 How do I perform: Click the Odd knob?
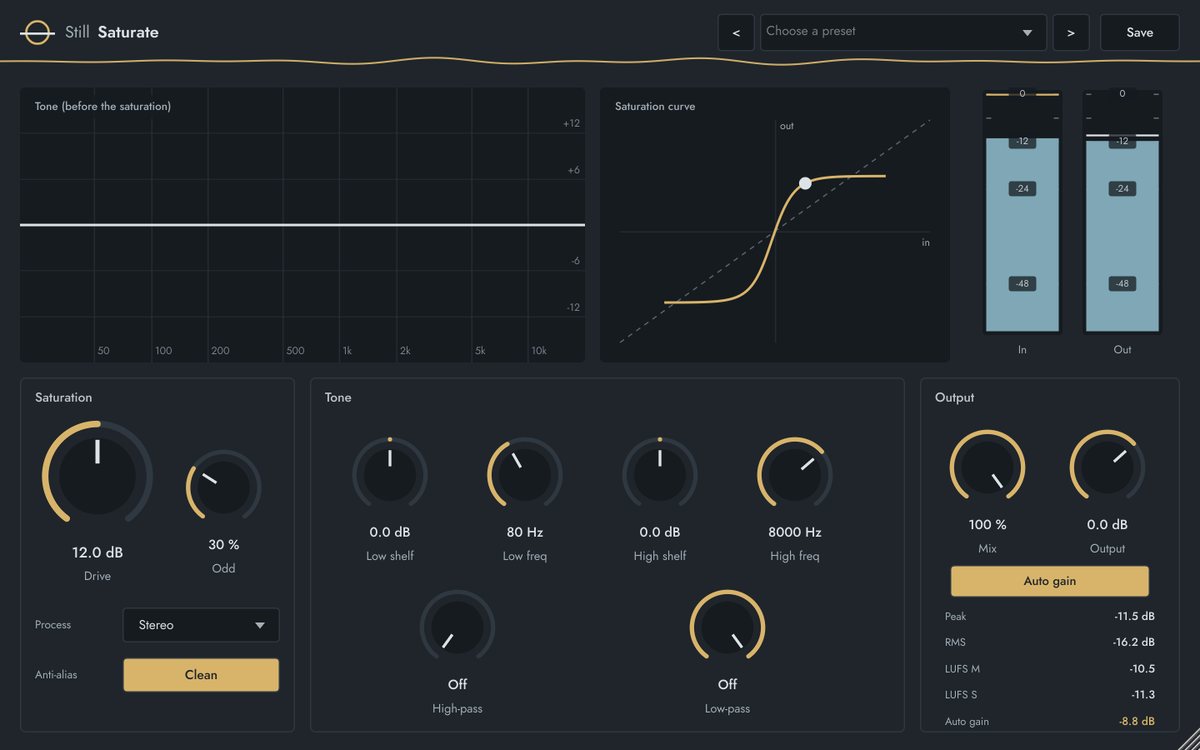[x=224, y=487]
